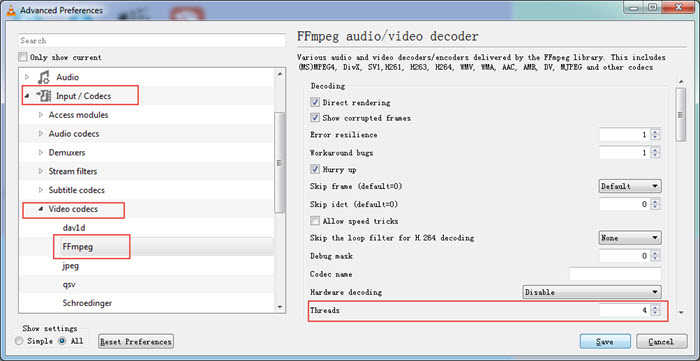The width and height of the screenshot is (700, 361).
Task: Click the Input / Codecs film icon
Action: click(44, 96)
